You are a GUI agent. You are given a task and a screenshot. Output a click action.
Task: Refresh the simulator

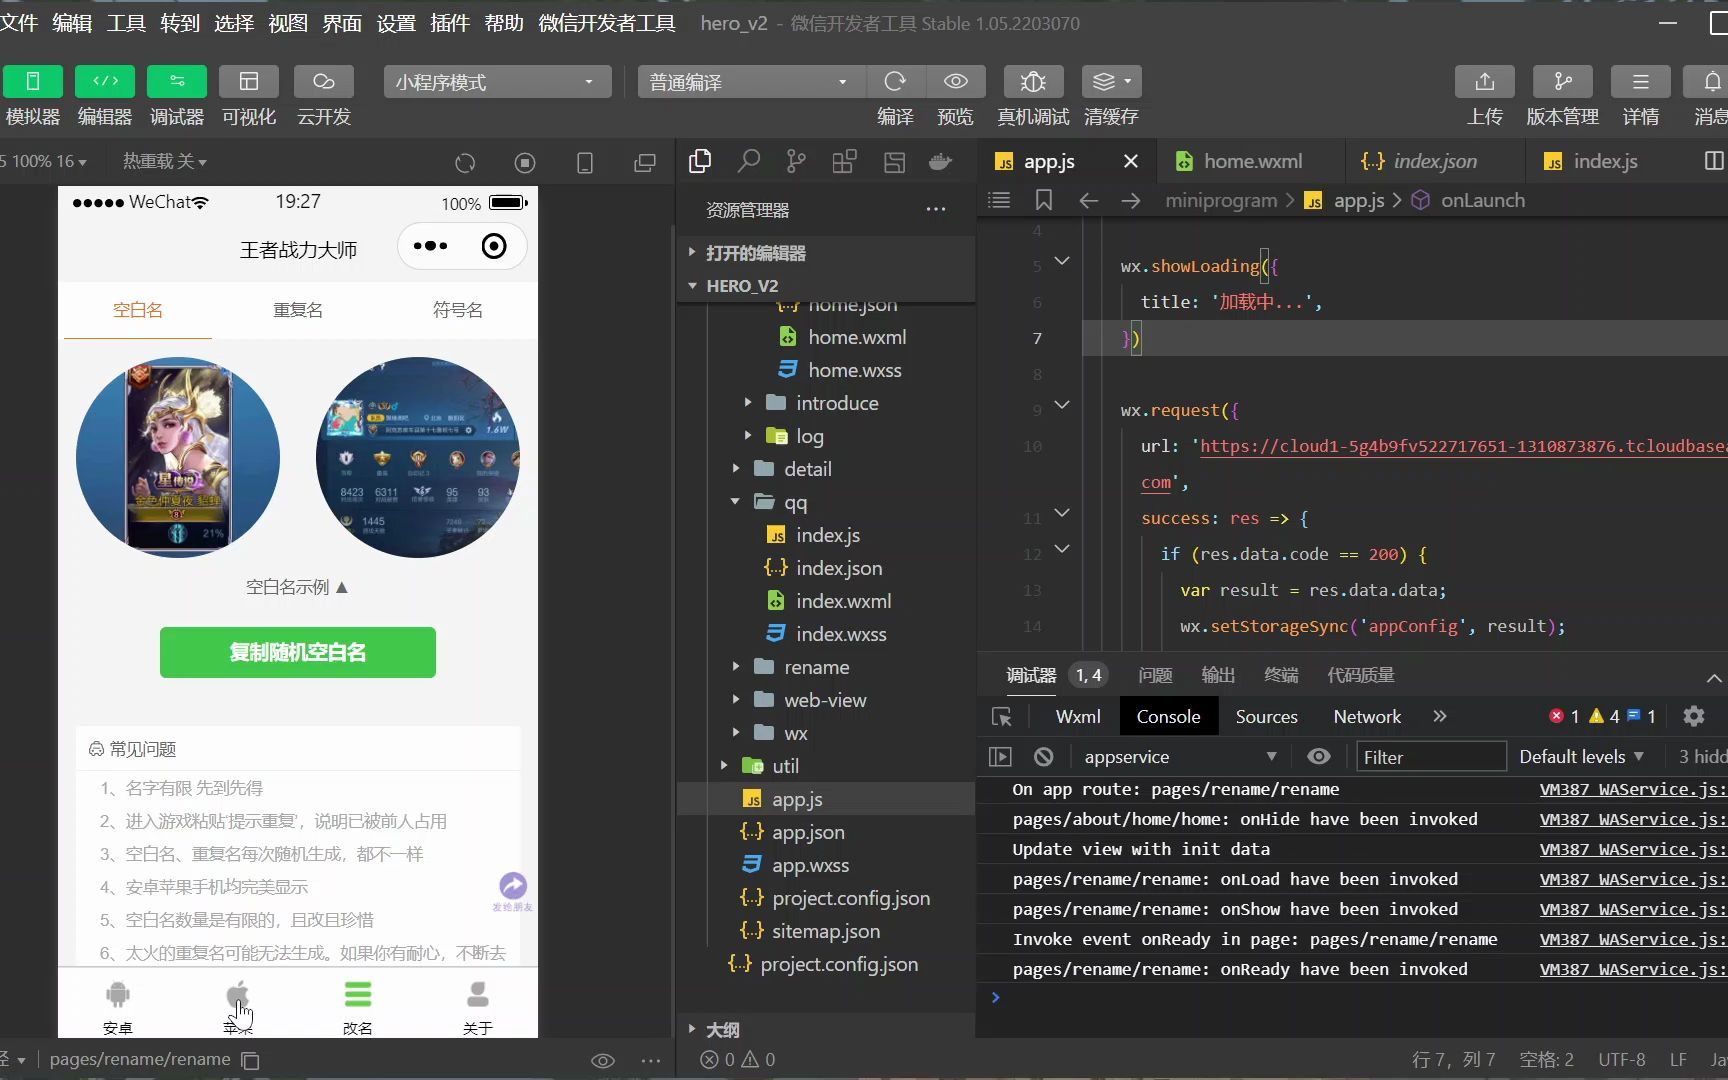(x=465, y=162)
